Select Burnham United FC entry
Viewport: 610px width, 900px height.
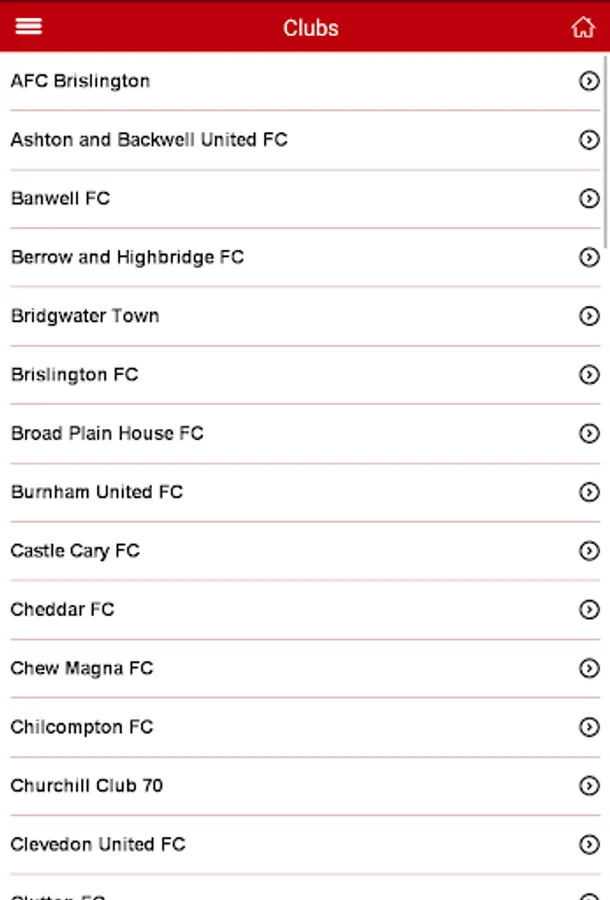coord(97,492)
